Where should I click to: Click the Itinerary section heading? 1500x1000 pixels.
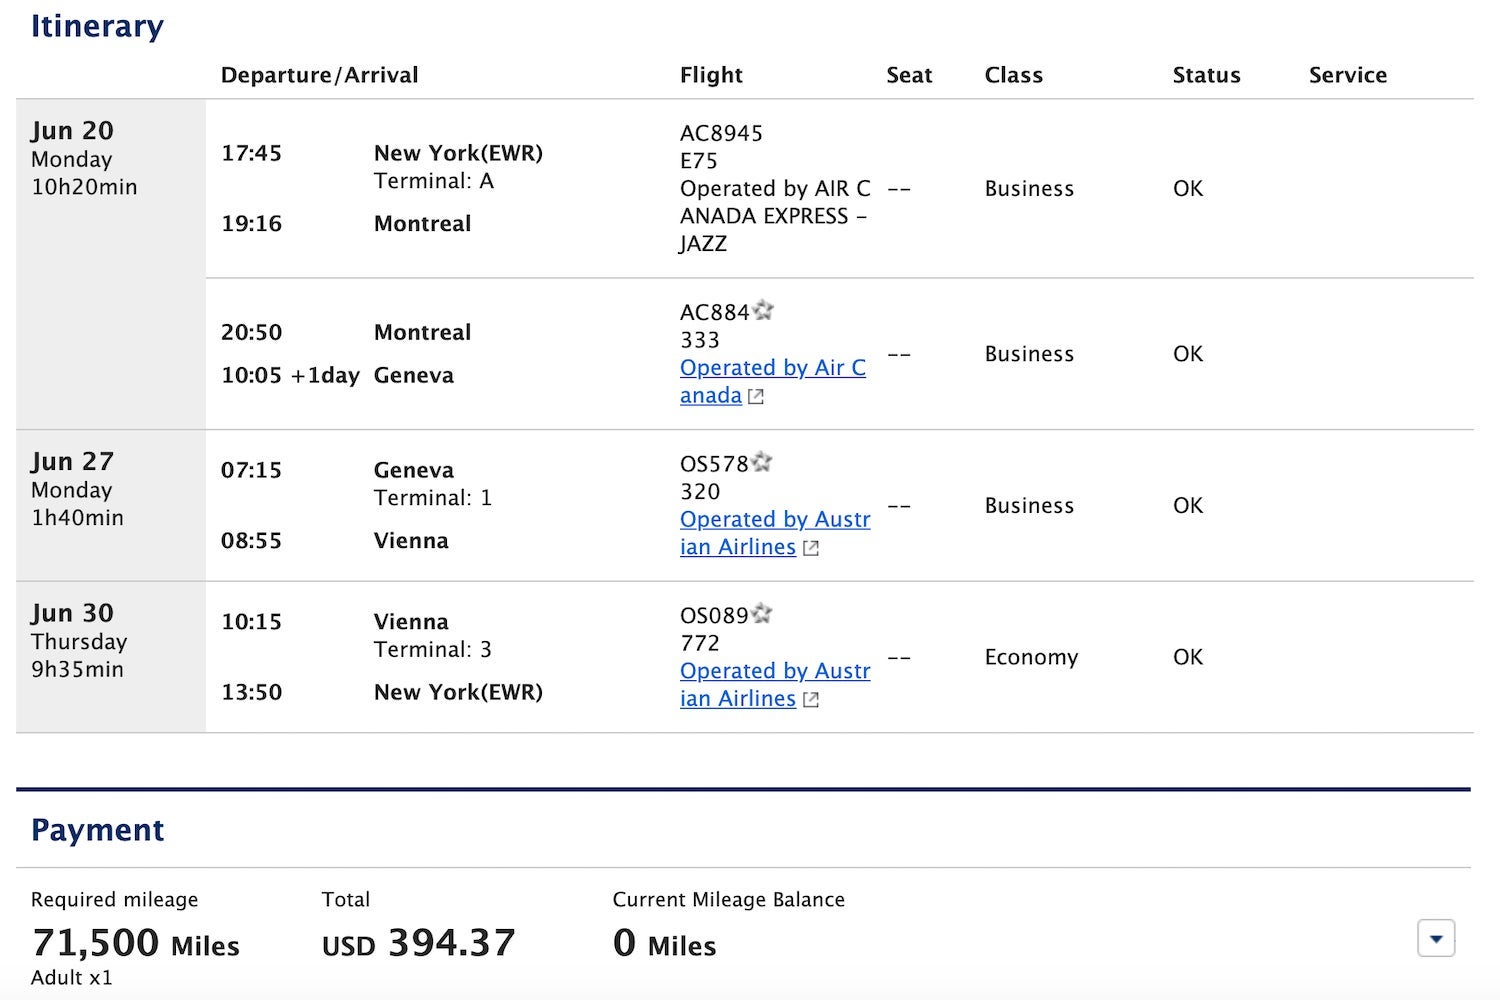[97, 26]
